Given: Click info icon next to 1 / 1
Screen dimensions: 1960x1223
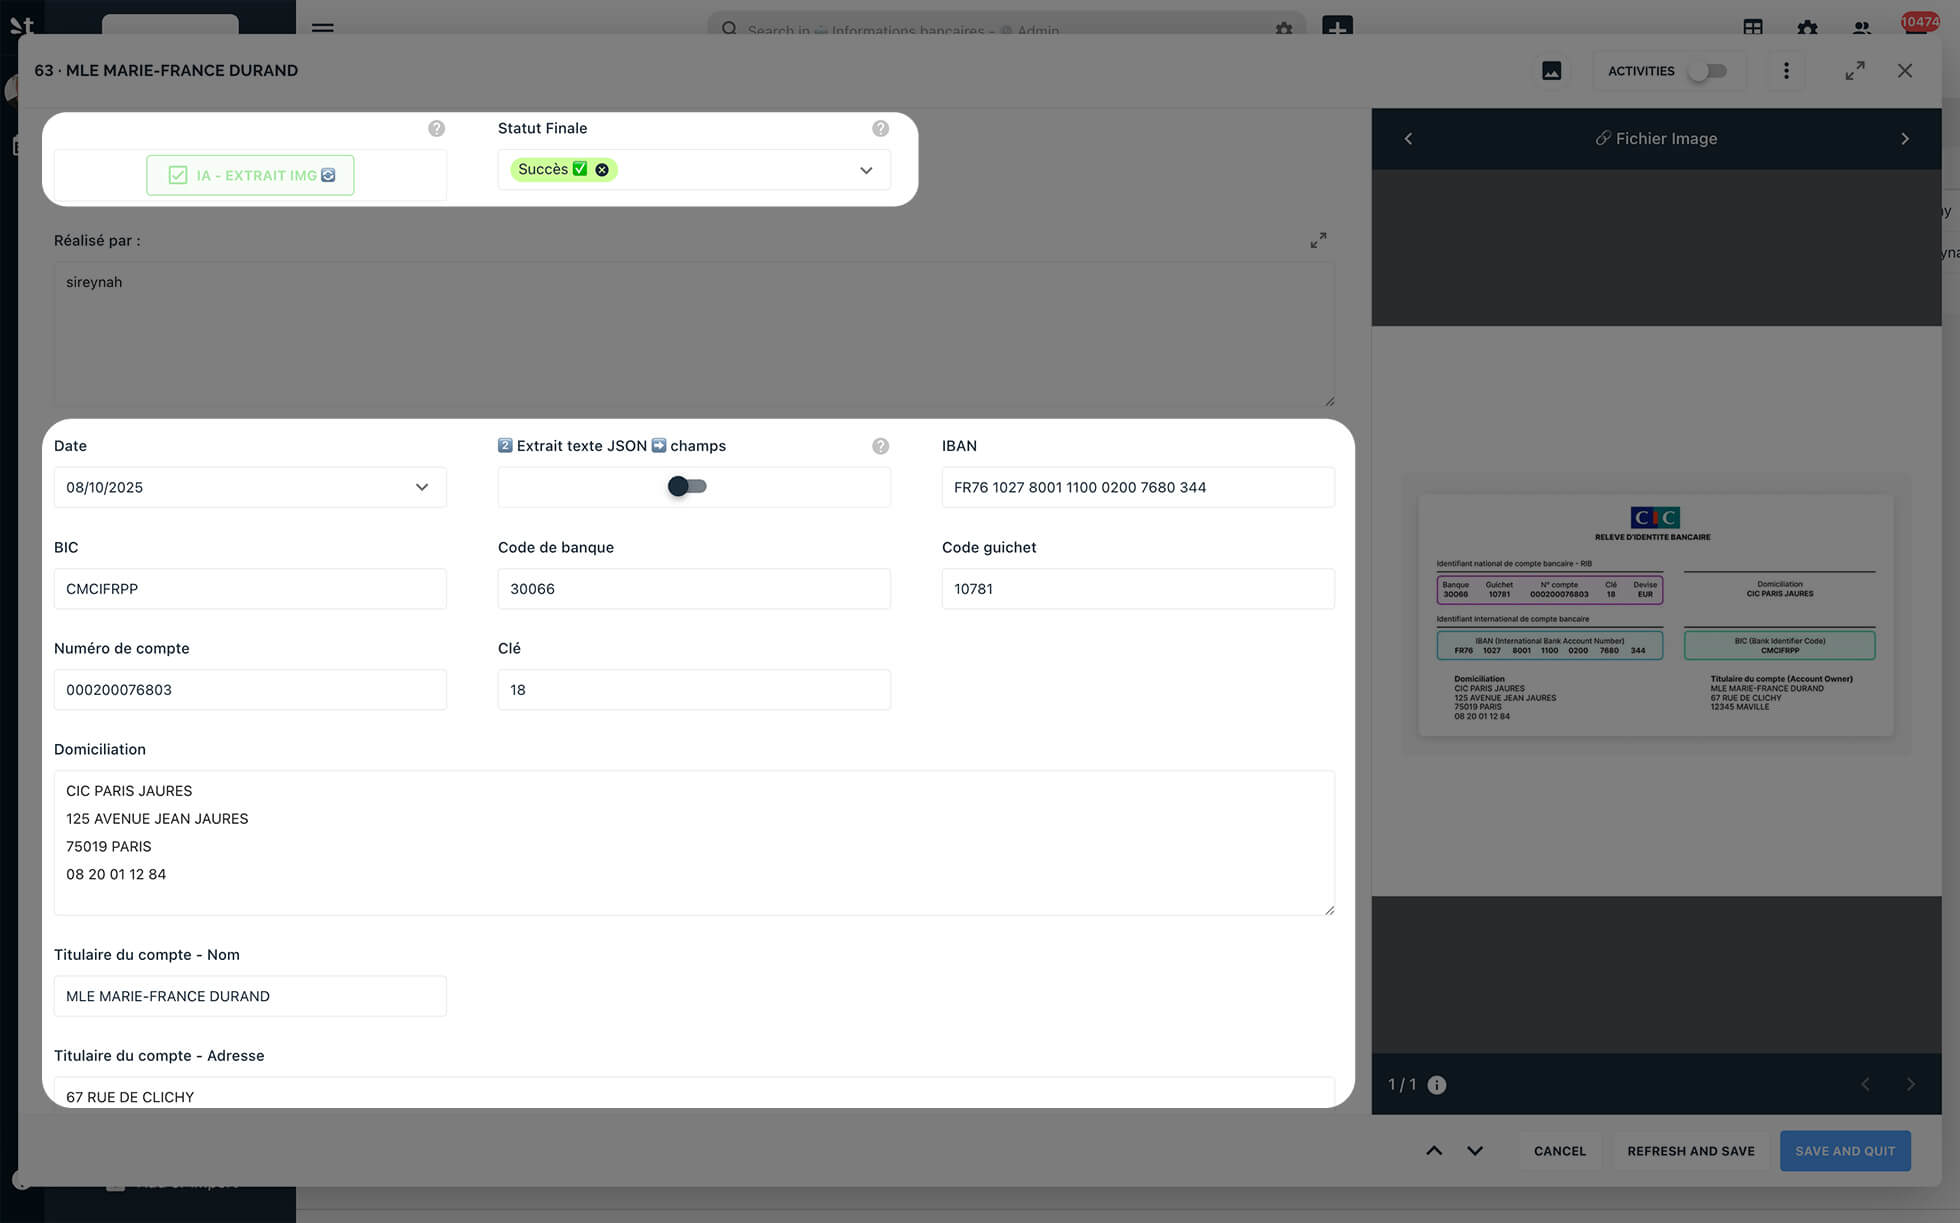Looking at the screenshot, I should (x=1437, y=1085).
